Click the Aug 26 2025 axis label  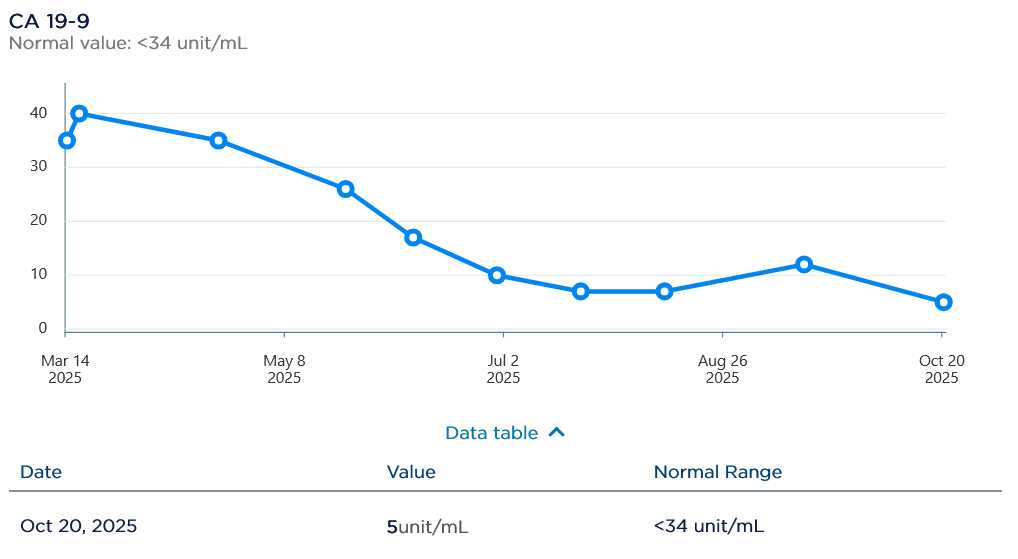pyautogui.click(x=722, y=369)
